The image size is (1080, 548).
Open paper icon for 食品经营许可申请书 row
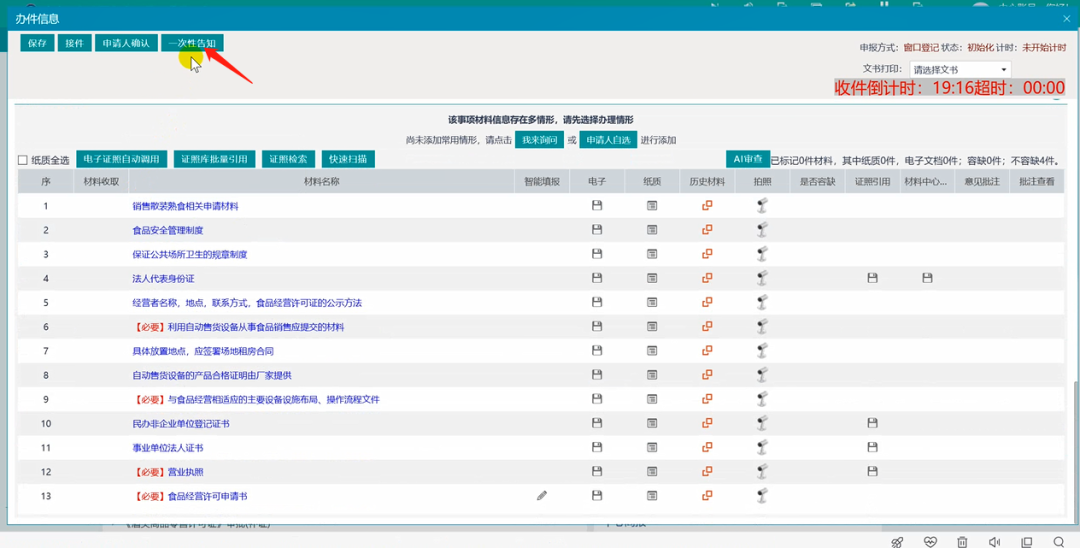click(652, 496)
